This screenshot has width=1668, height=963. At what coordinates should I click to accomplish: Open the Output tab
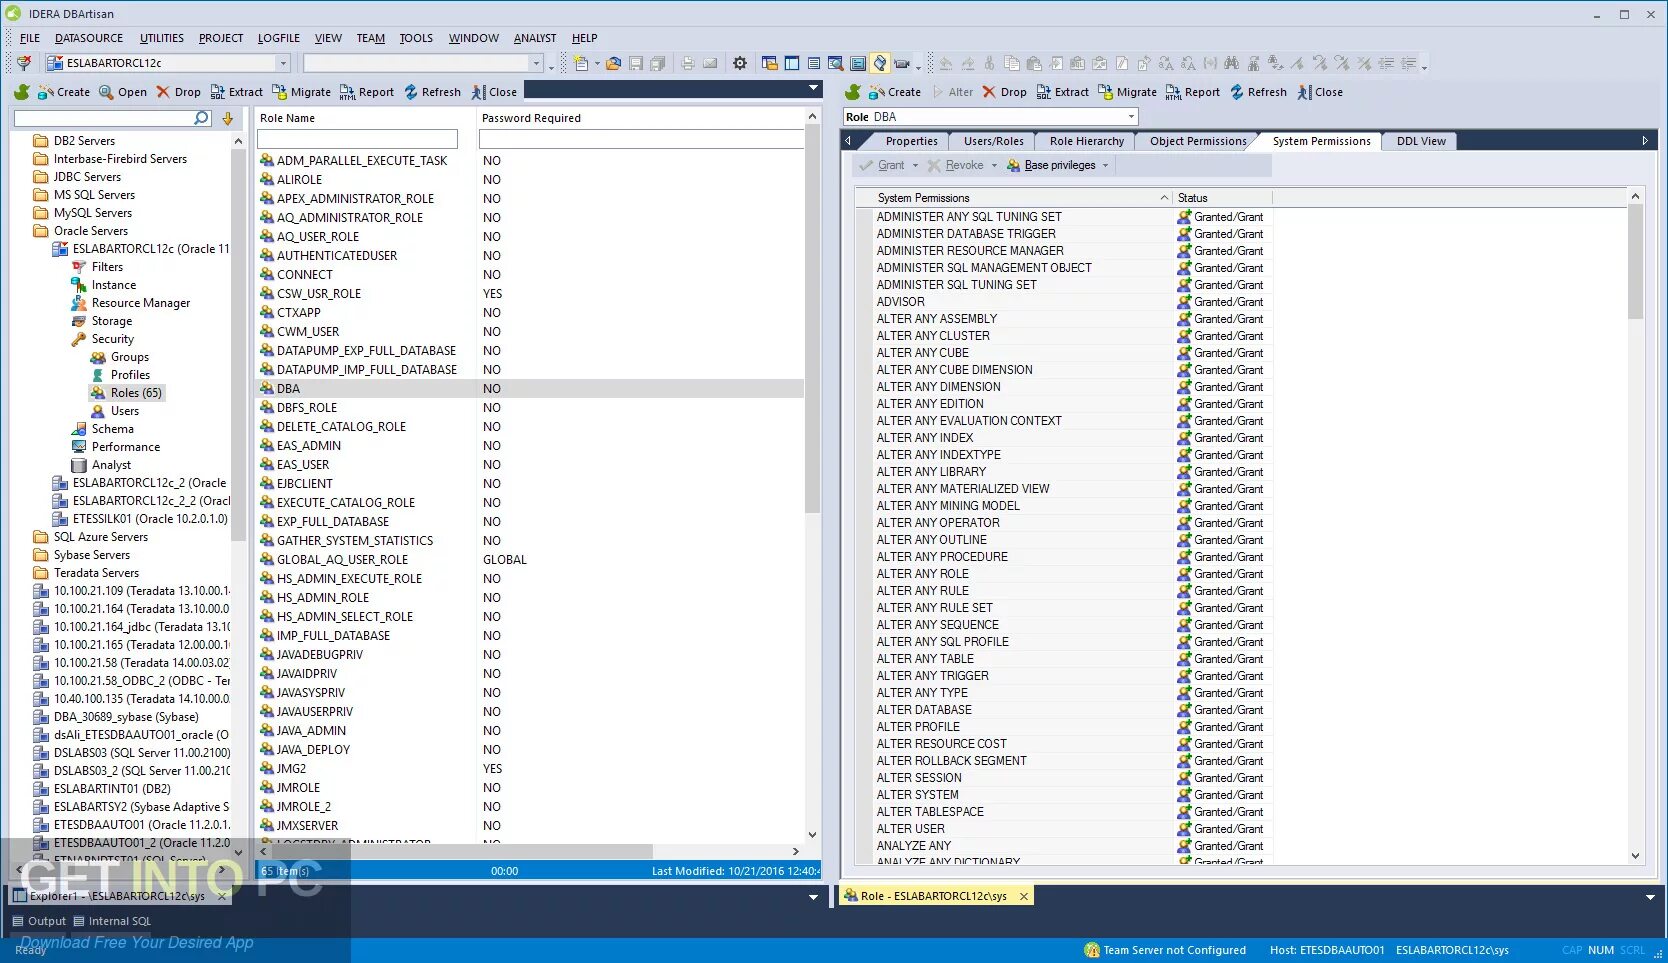tap(39, 921)
